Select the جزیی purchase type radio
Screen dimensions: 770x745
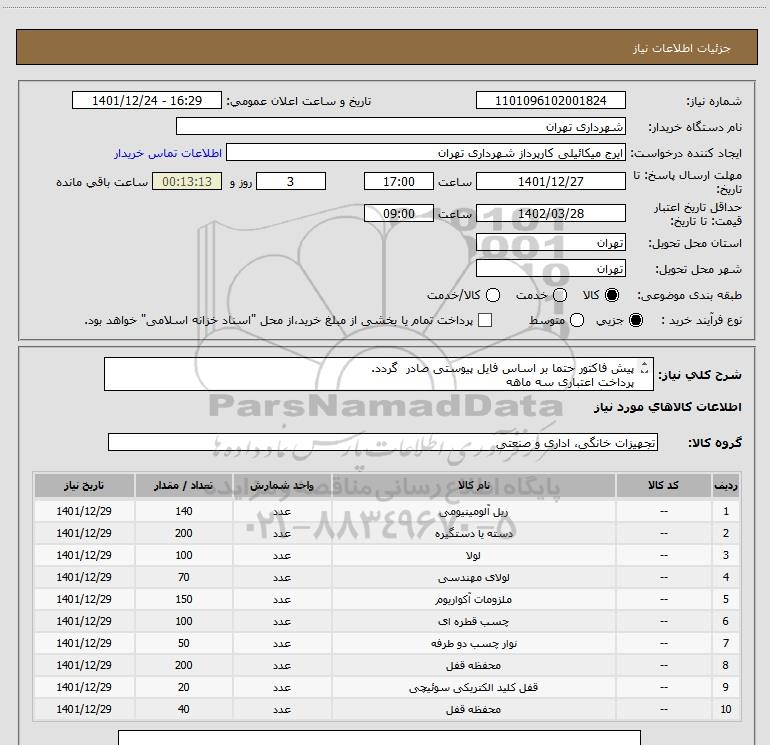pos(636,320)
